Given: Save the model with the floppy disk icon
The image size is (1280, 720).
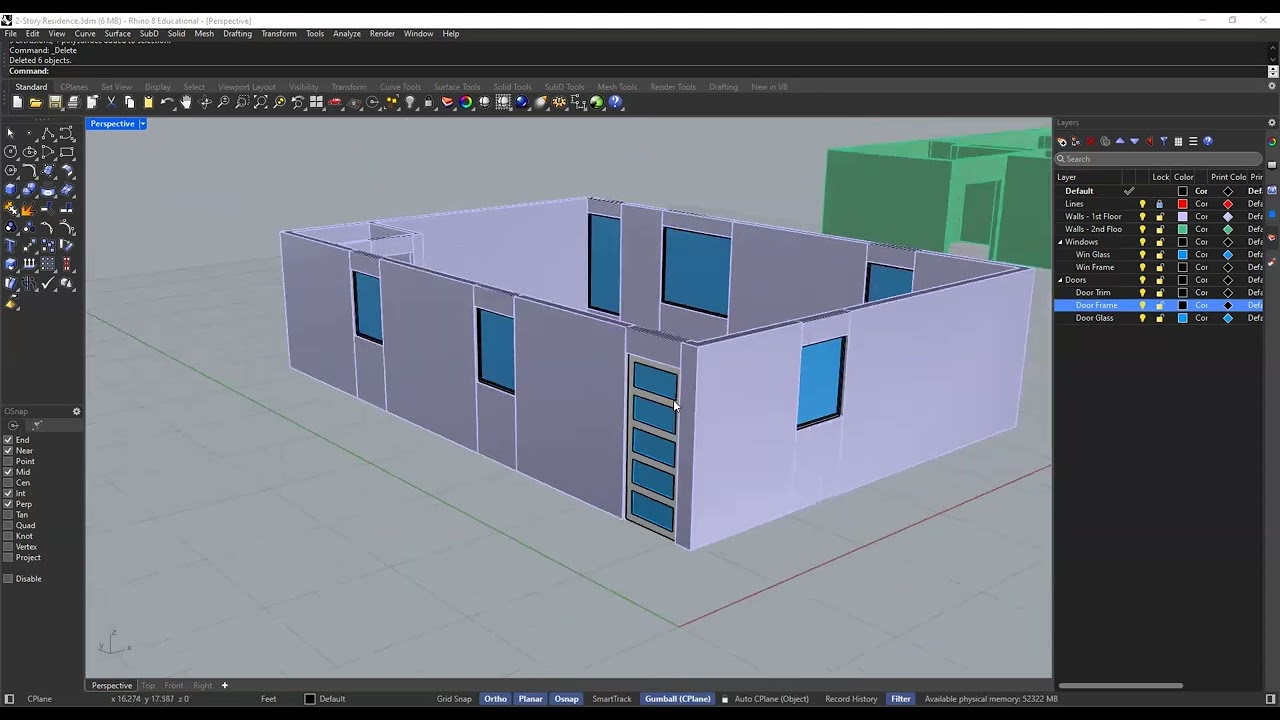Looking at the screenshot, I should (x=55, y=102).
